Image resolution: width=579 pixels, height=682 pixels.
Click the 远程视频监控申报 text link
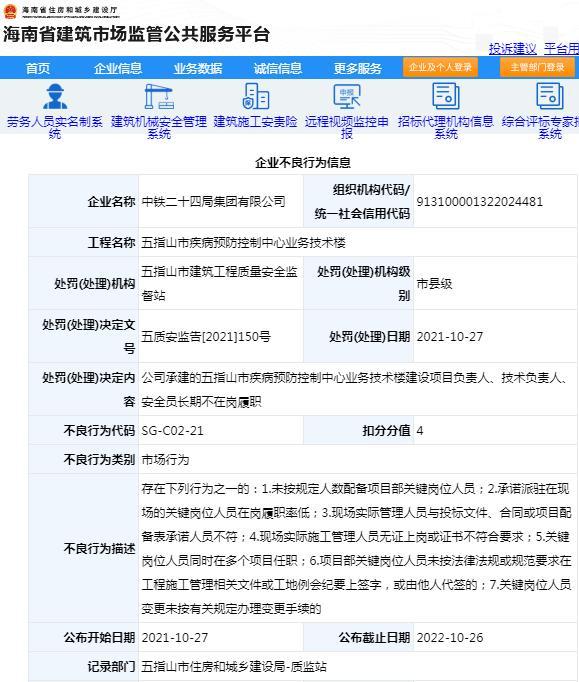347,127
